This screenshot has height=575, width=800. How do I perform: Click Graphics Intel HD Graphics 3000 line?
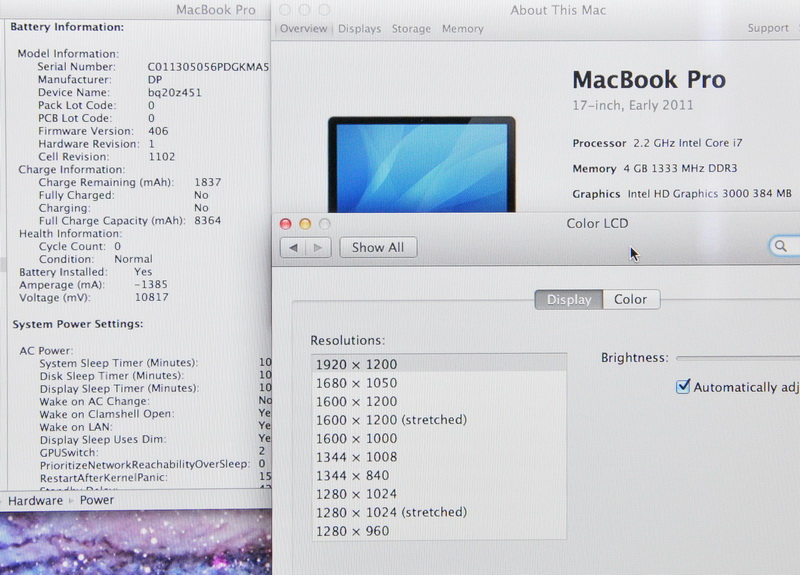tap(682, 194)
